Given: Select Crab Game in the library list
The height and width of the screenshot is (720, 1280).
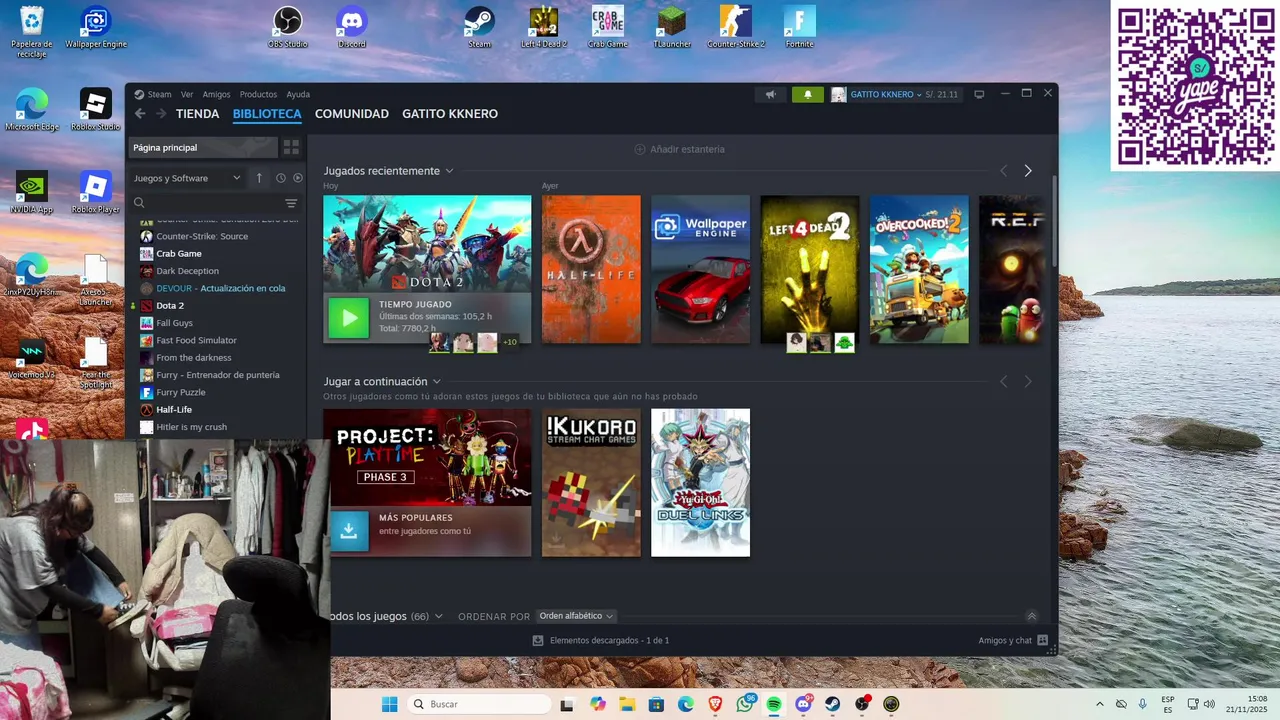Looking at the screenshot, I should click(x=179, y=254).
